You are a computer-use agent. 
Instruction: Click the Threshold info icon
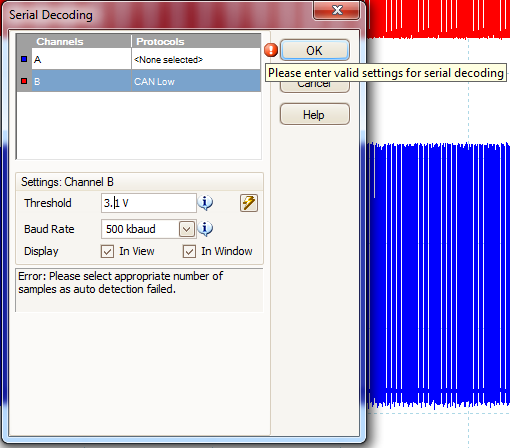point(205,203)
